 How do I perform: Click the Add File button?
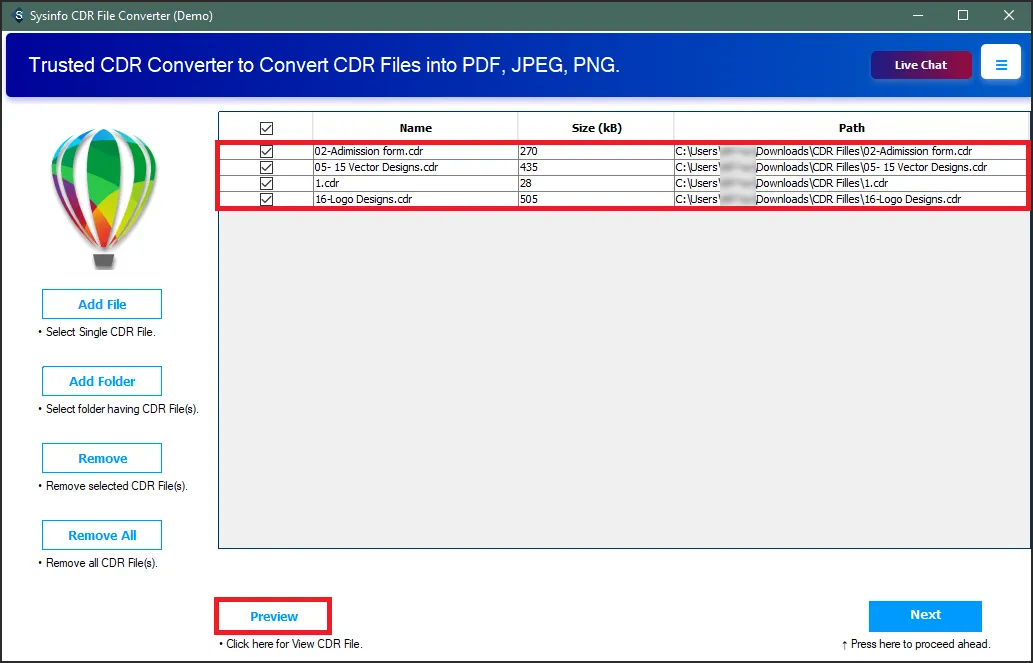click(102, 304)
